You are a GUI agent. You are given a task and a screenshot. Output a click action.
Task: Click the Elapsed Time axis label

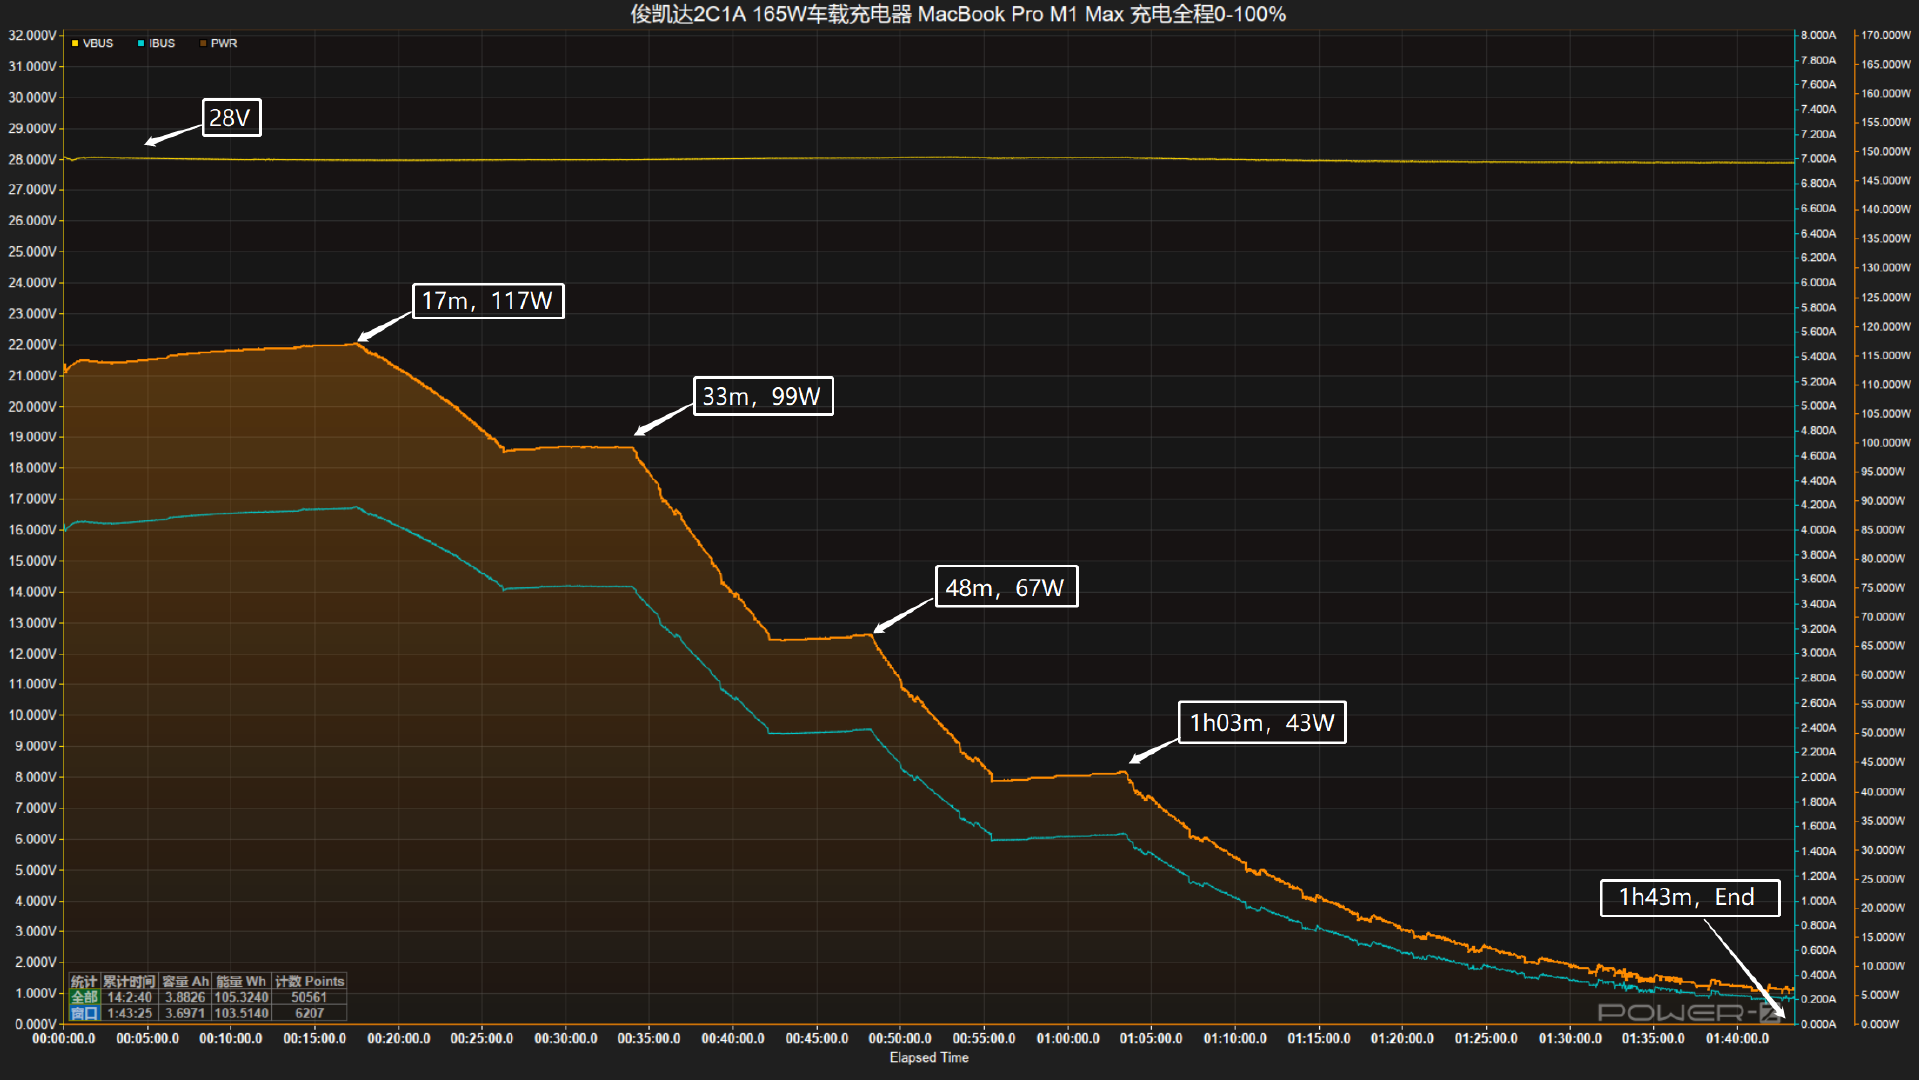tap(929, 1057)
